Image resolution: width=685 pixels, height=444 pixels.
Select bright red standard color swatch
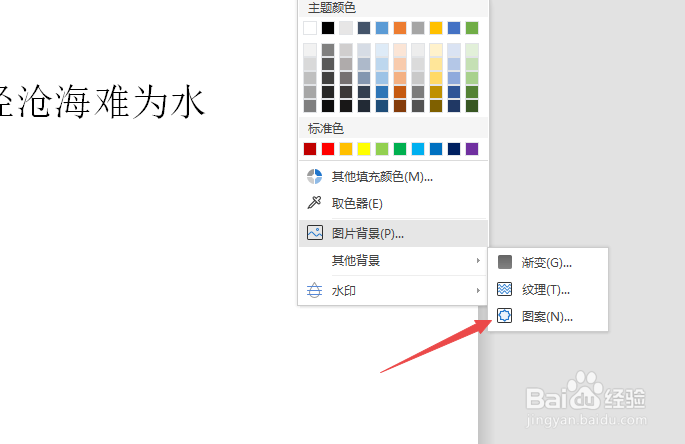pyautogui.click(x=328, y=149)
